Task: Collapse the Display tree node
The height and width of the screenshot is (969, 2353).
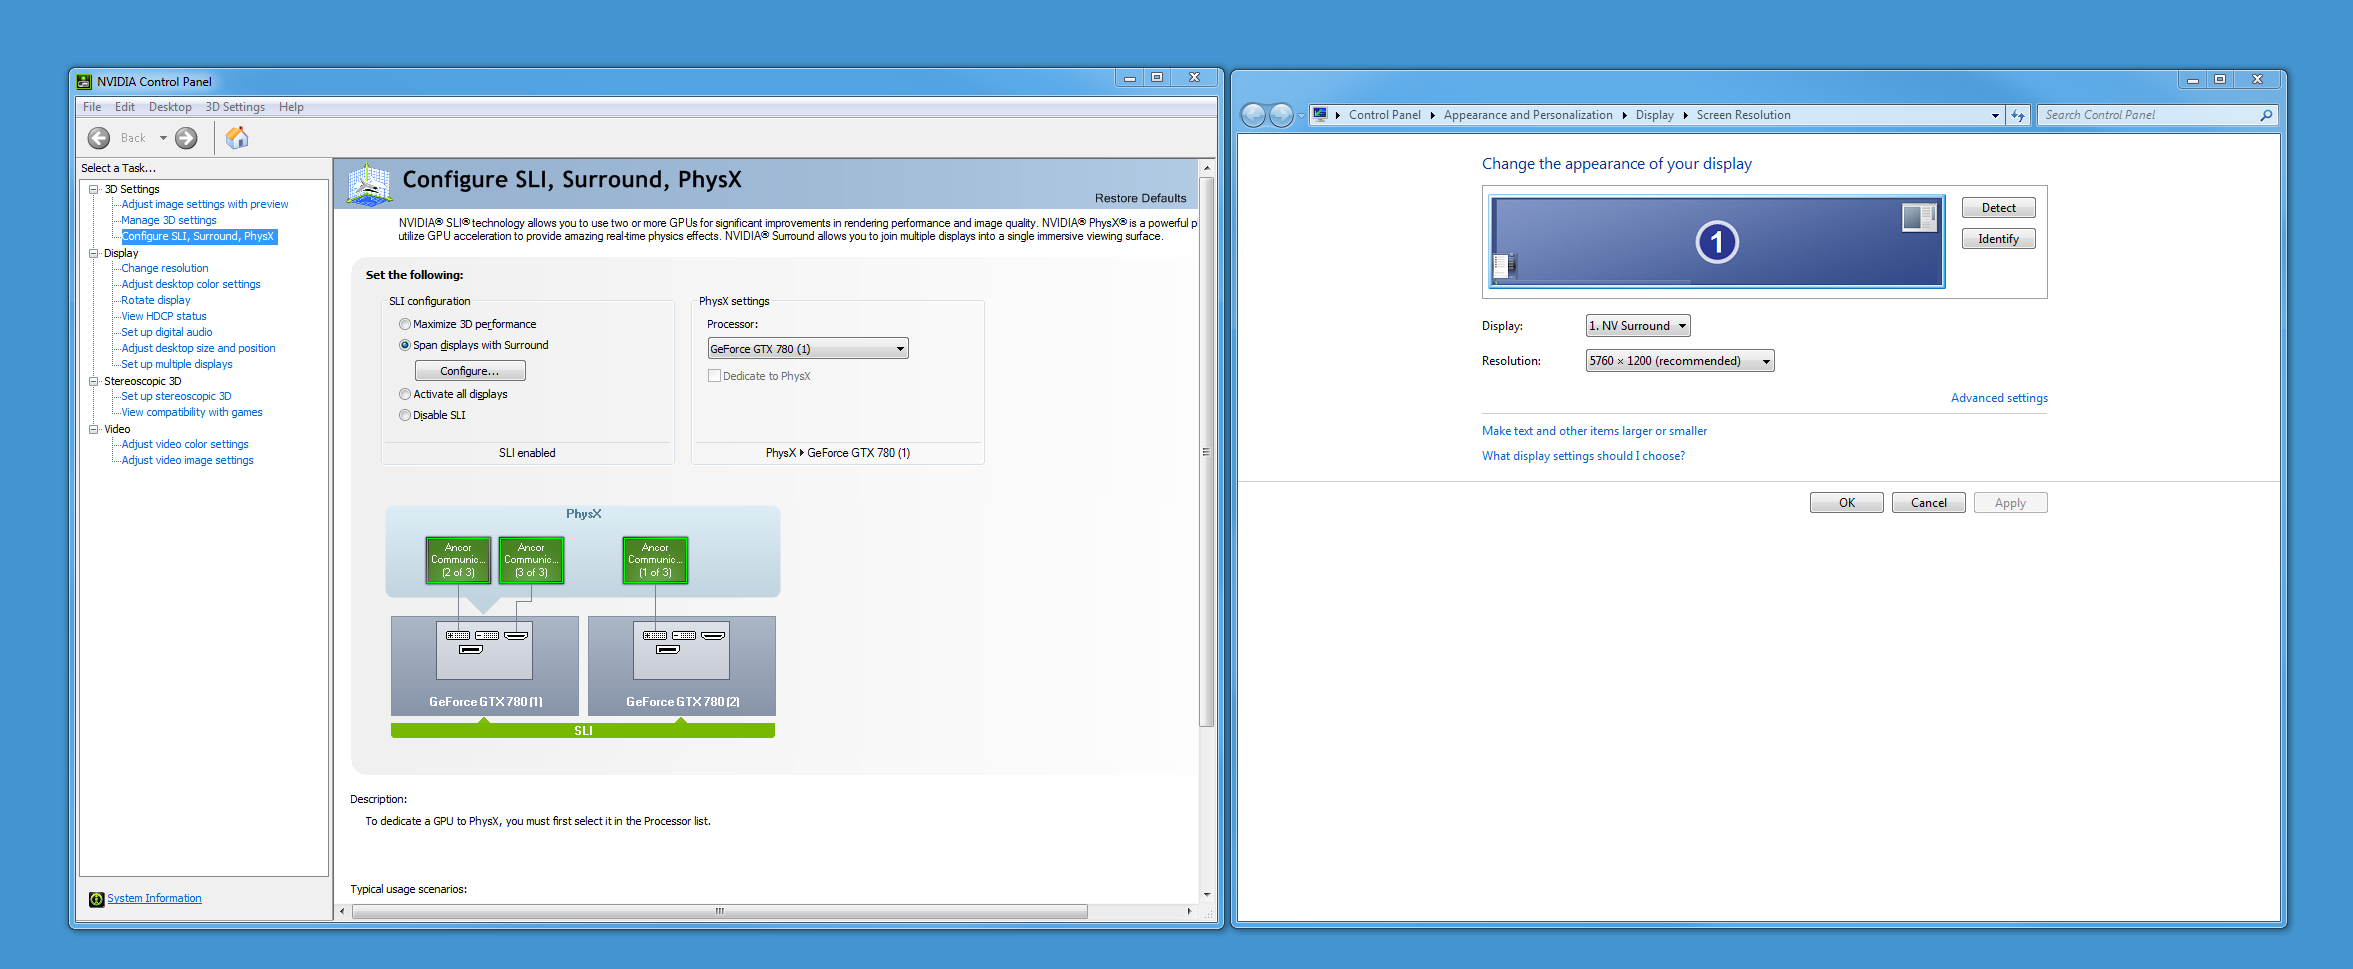Action: point(94,253)
